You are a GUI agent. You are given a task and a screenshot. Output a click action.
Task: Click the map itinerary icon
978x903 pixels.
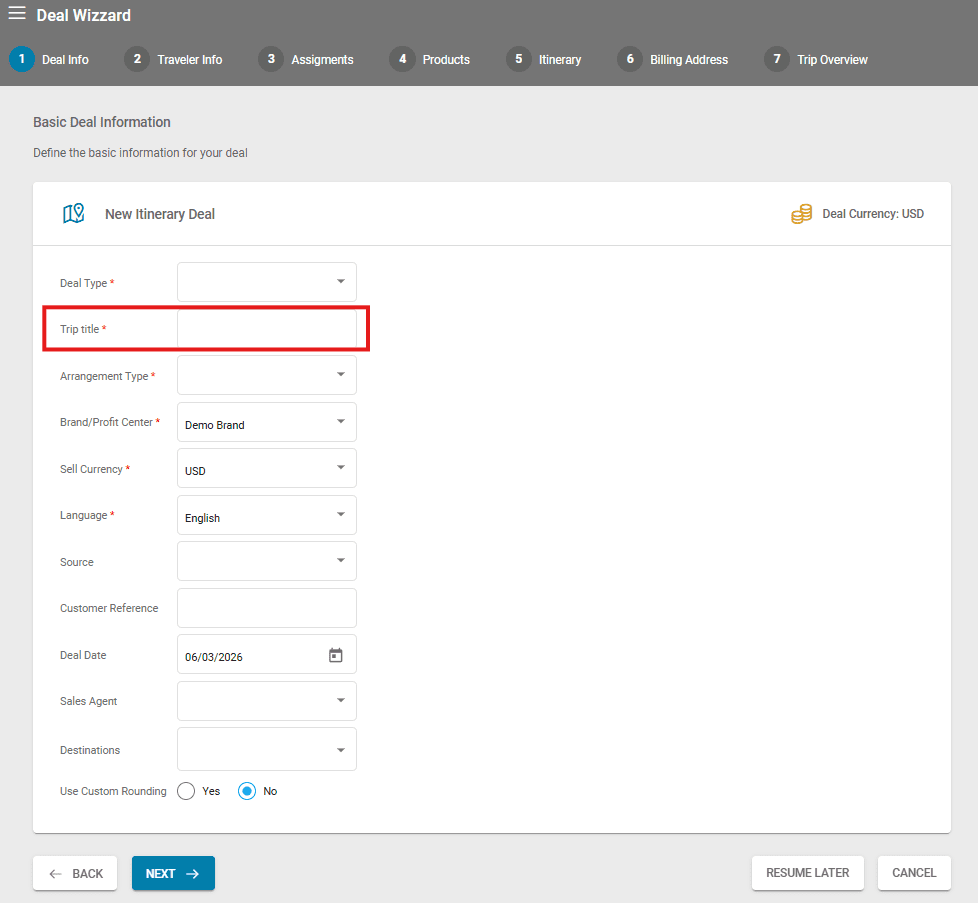[x=74, y=214]
